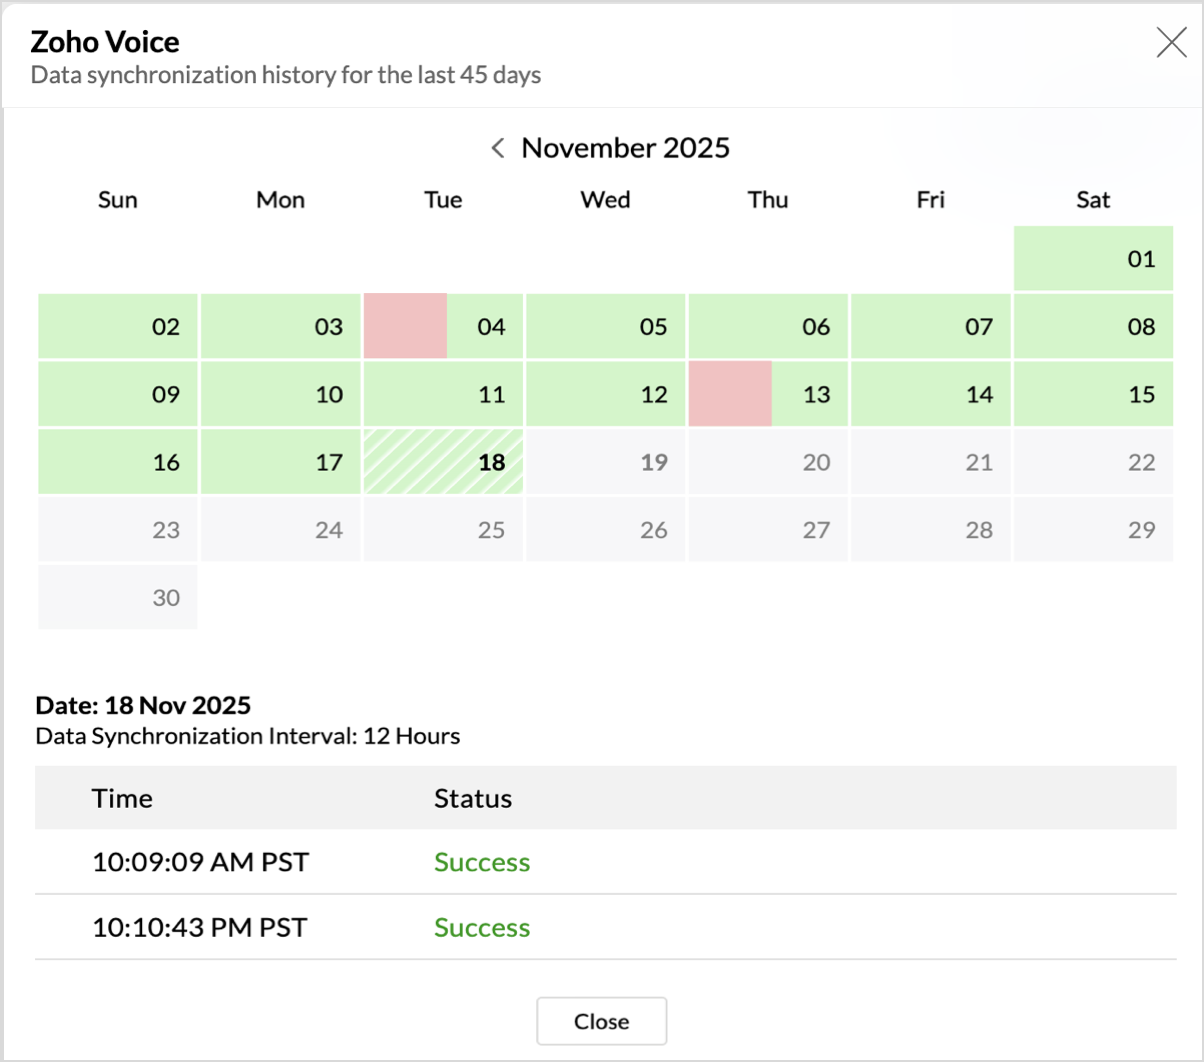Select the date 30 cell
1204x1062 pixels.
[x=118, y=598]
